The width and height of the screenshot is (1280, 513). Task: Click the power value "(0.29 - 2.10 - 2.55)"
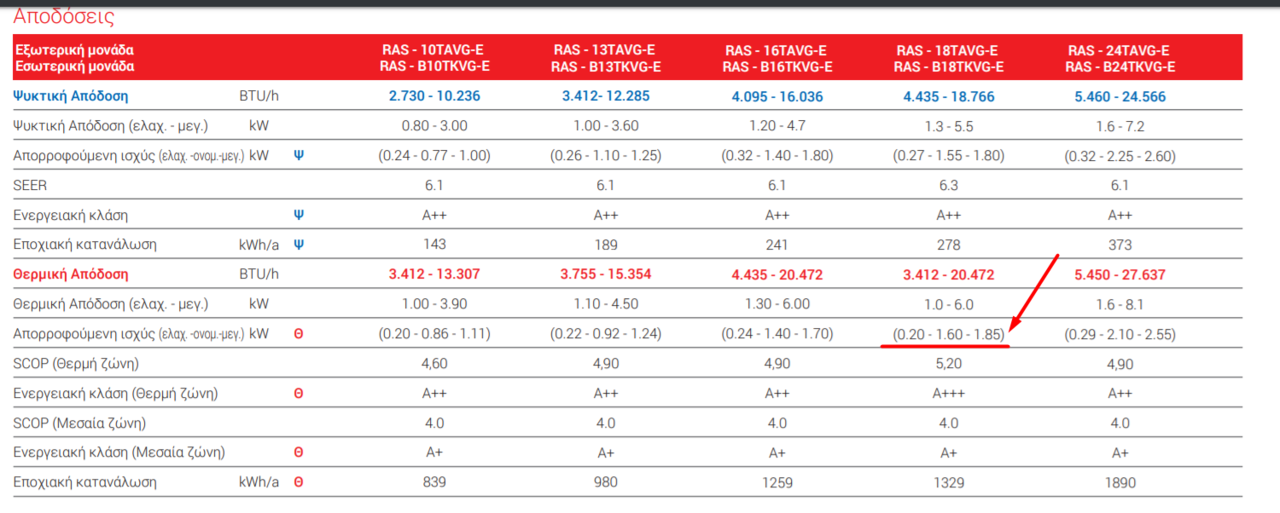(1120, 333)
